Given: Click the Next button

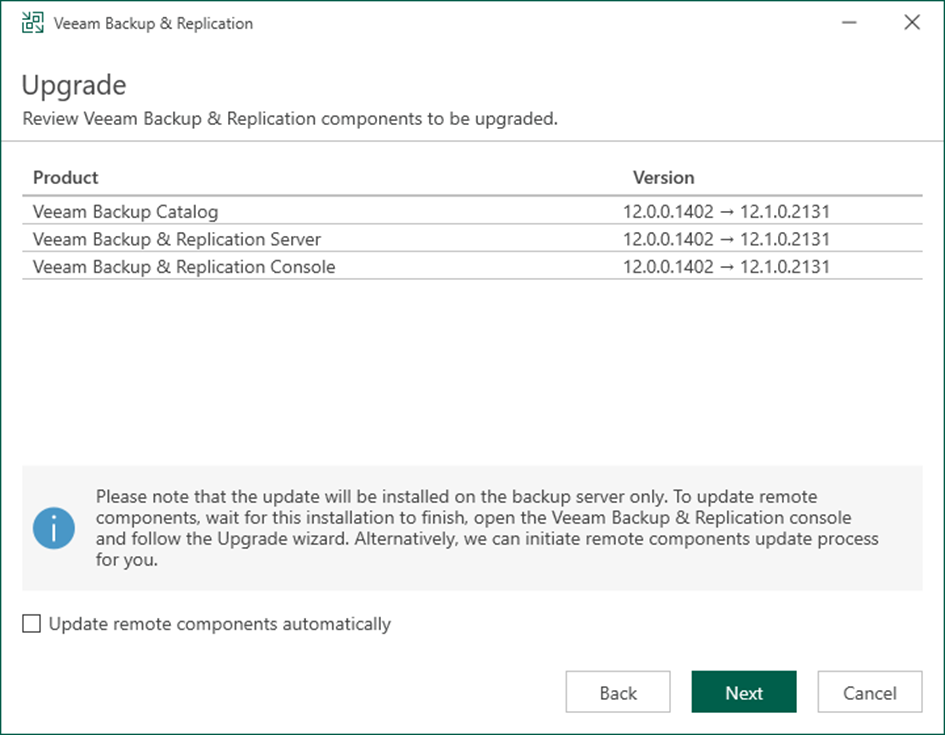Looking at the screenshot, I should (x=743, y=693).
